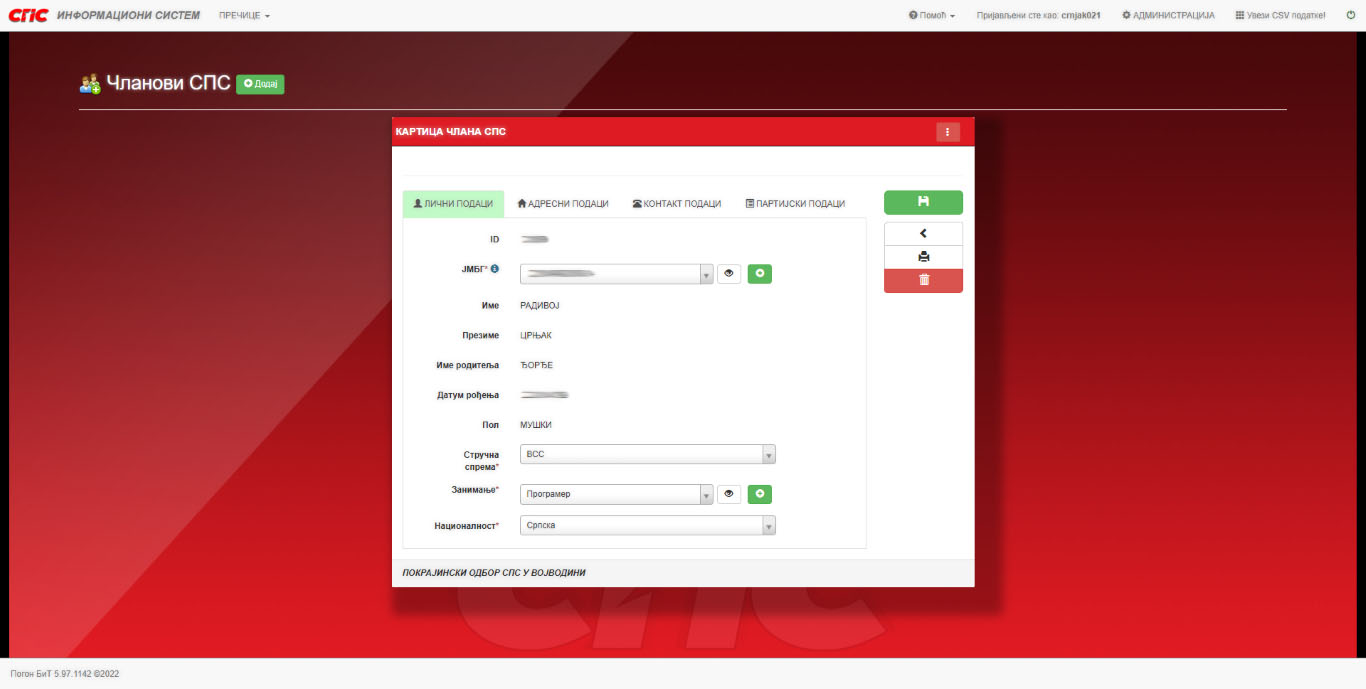The height and width of the screenshot is (689, 1366).
Task: Open the Пречице shortcuts menu
Action: (x=244, y=16)
